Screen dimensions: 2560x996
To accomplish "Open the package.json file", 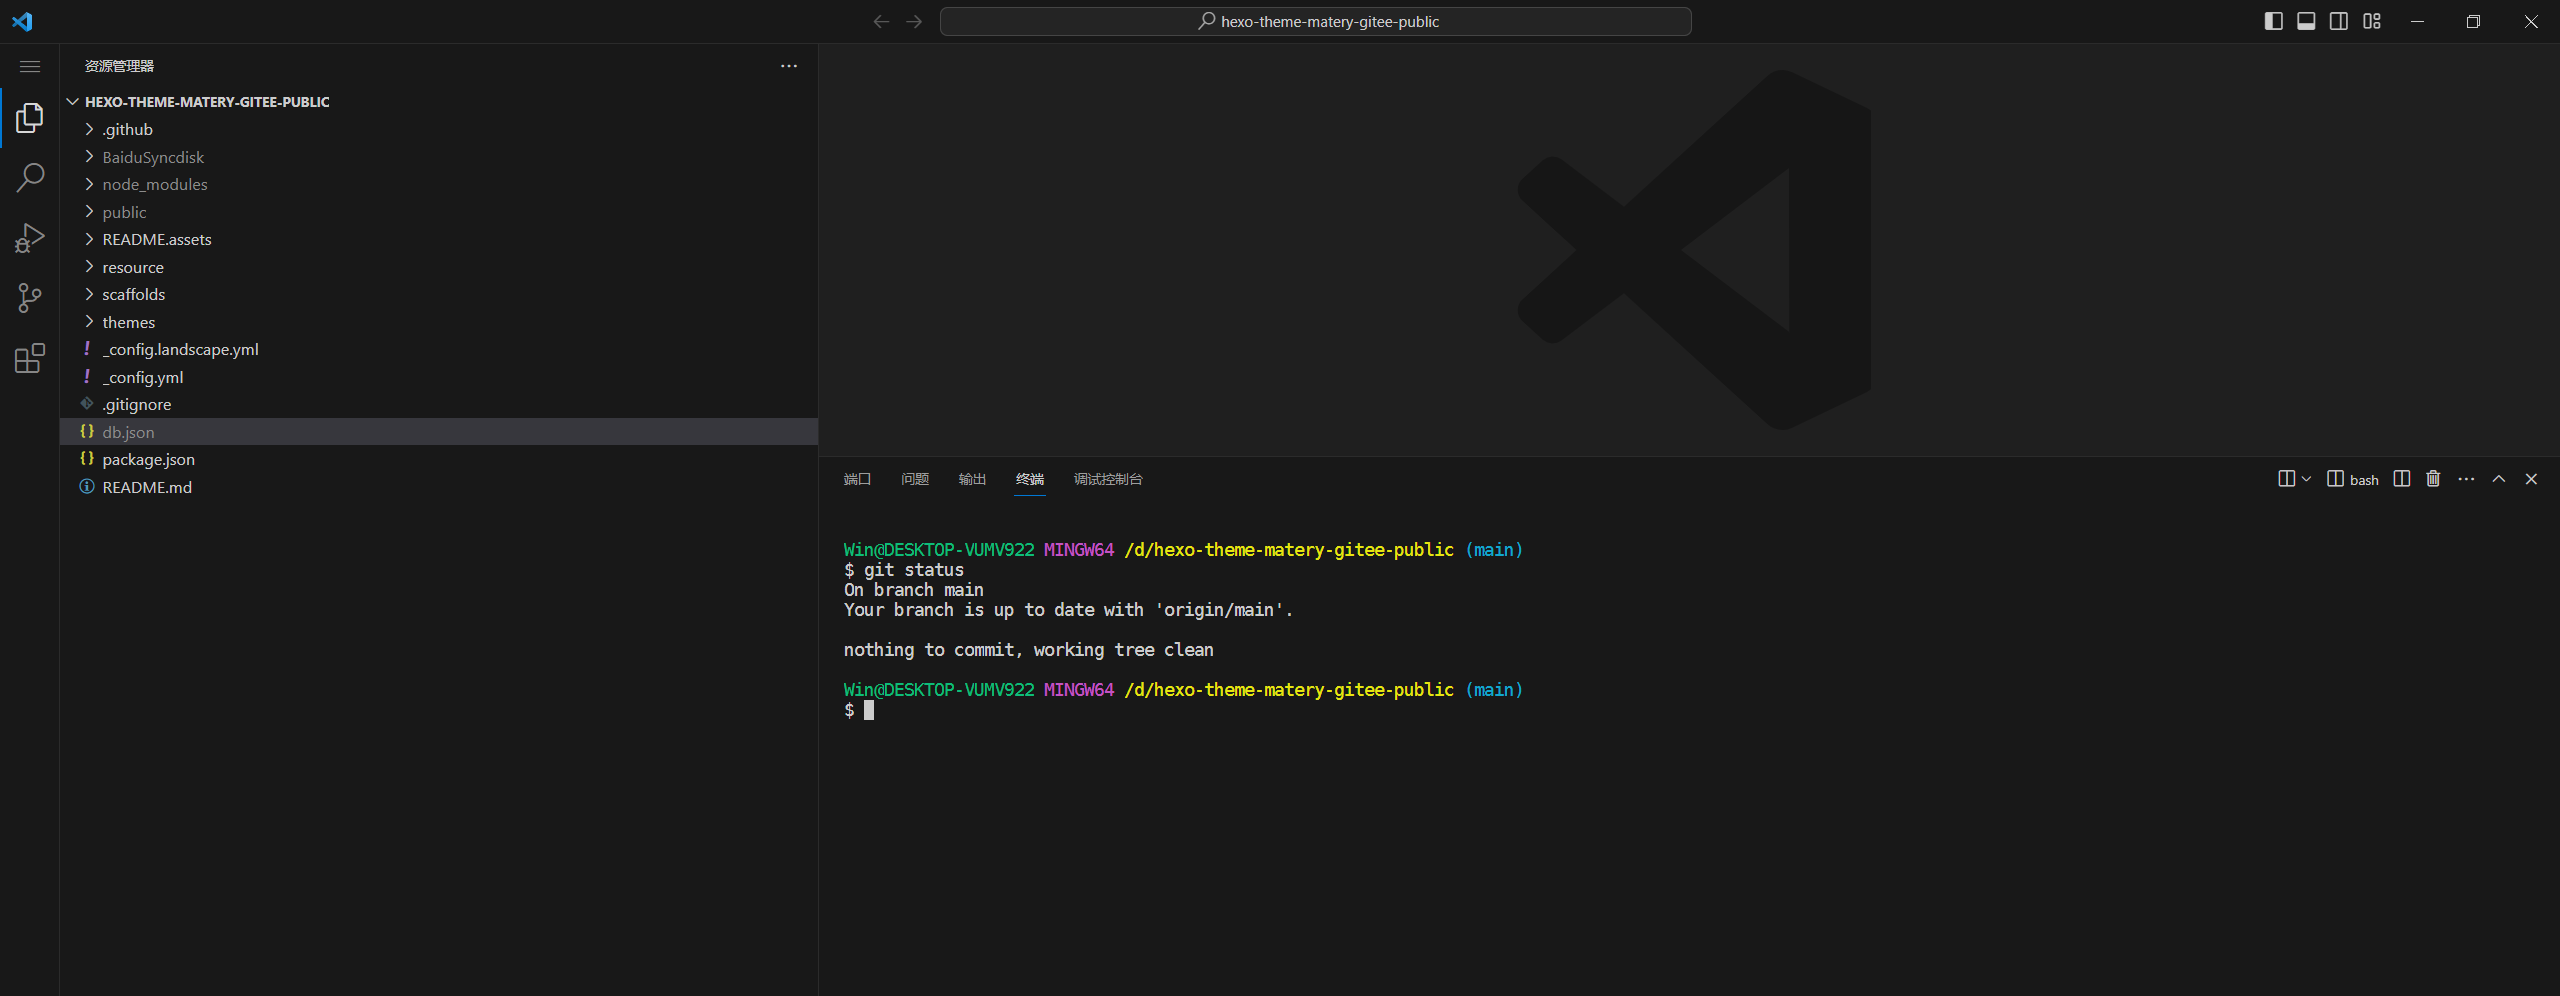I will pyautogui.click(x=439, y=460).
